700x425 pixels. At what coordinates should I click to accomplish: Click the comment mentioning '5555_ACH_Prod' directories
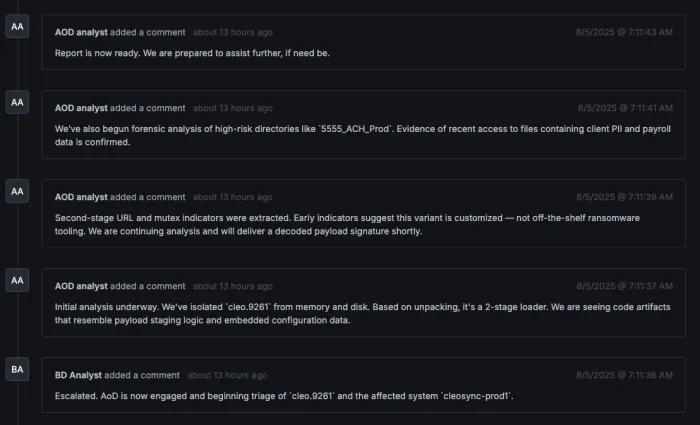360,135
